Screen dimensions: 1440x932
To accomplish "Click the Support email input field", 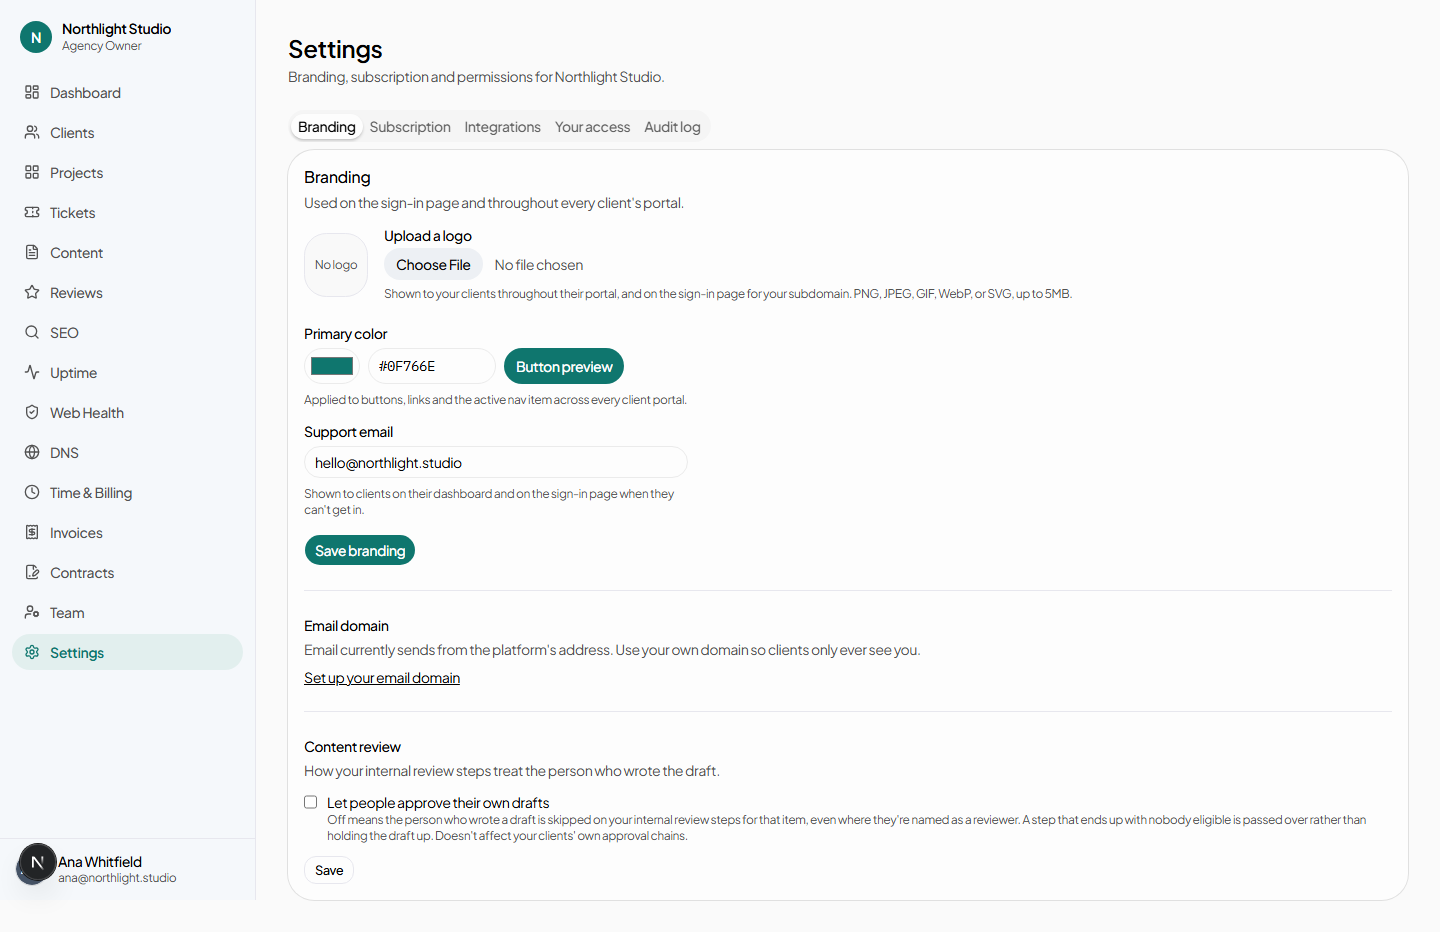I will click(496, 462).
